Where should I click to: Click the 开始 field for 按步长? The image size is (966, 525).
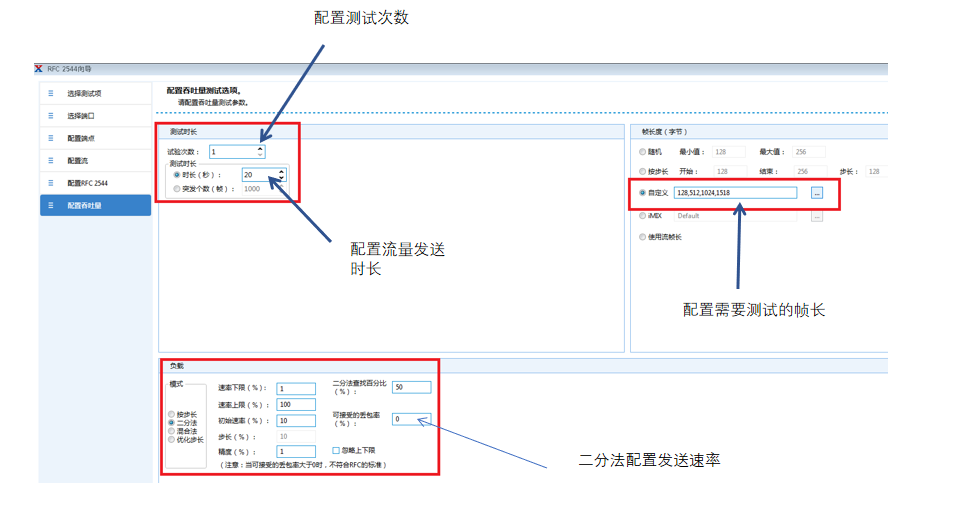(730, 171)
